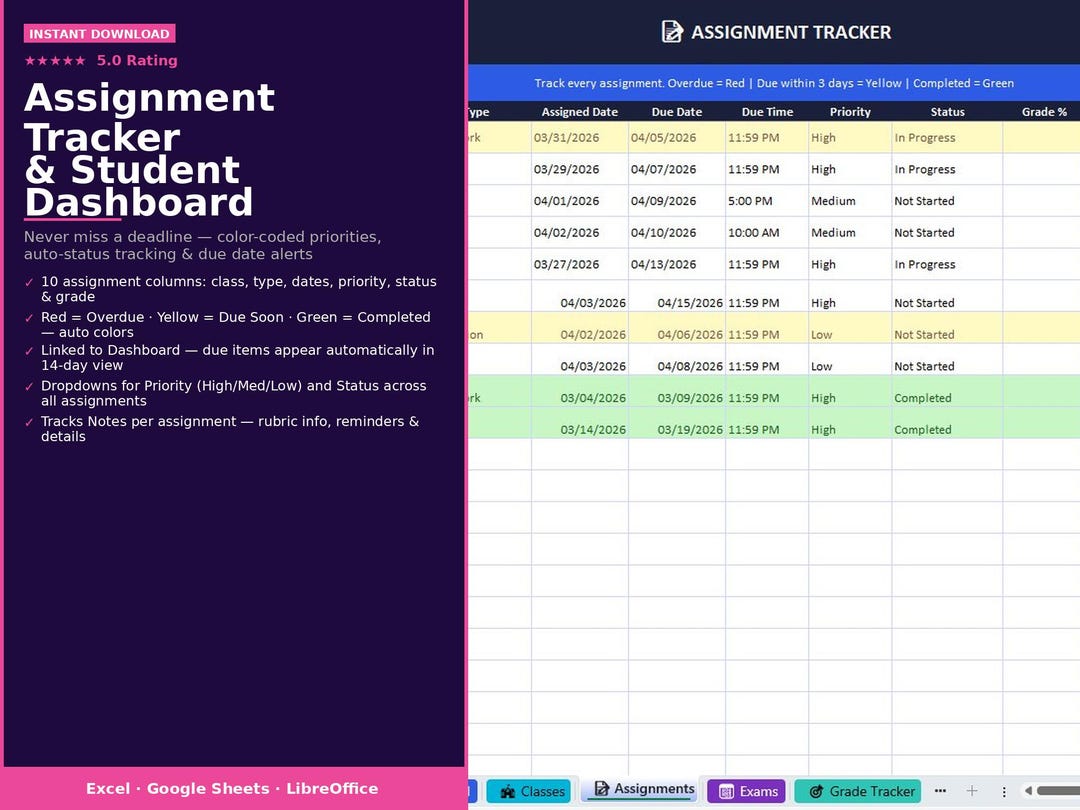Open Priority cell Low in 04/08/2026 row
This screenshot has height=810, width=1080.
point(851,360)
